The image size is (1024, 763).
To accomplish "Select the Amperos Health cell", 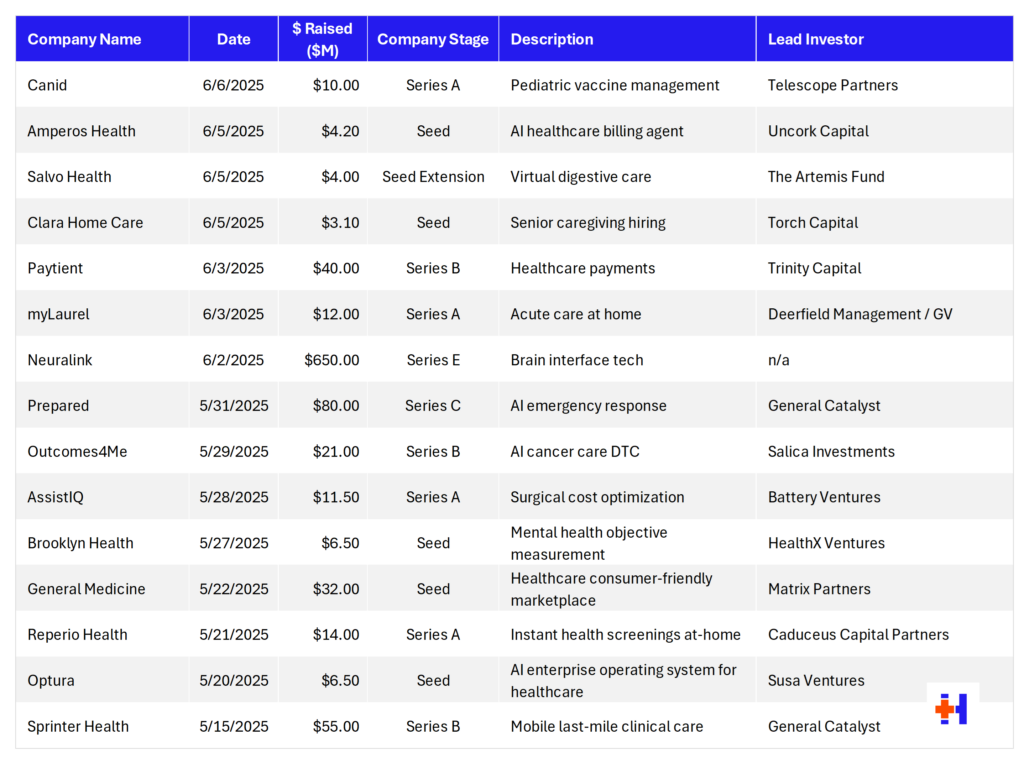I will [103, 131].
